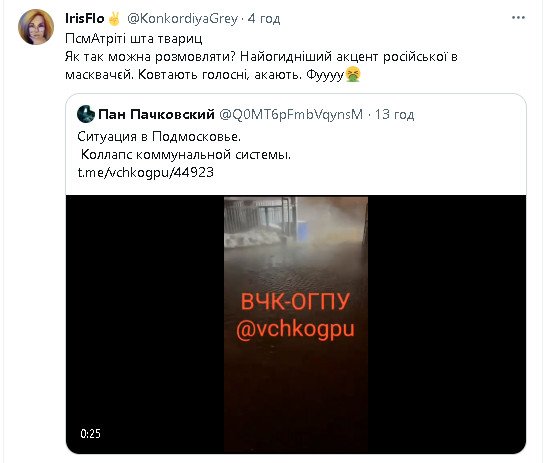This screenshot has height=463, width=552.
Task: Click the IrisFlo display name
Action: click(x=84, y=19)
